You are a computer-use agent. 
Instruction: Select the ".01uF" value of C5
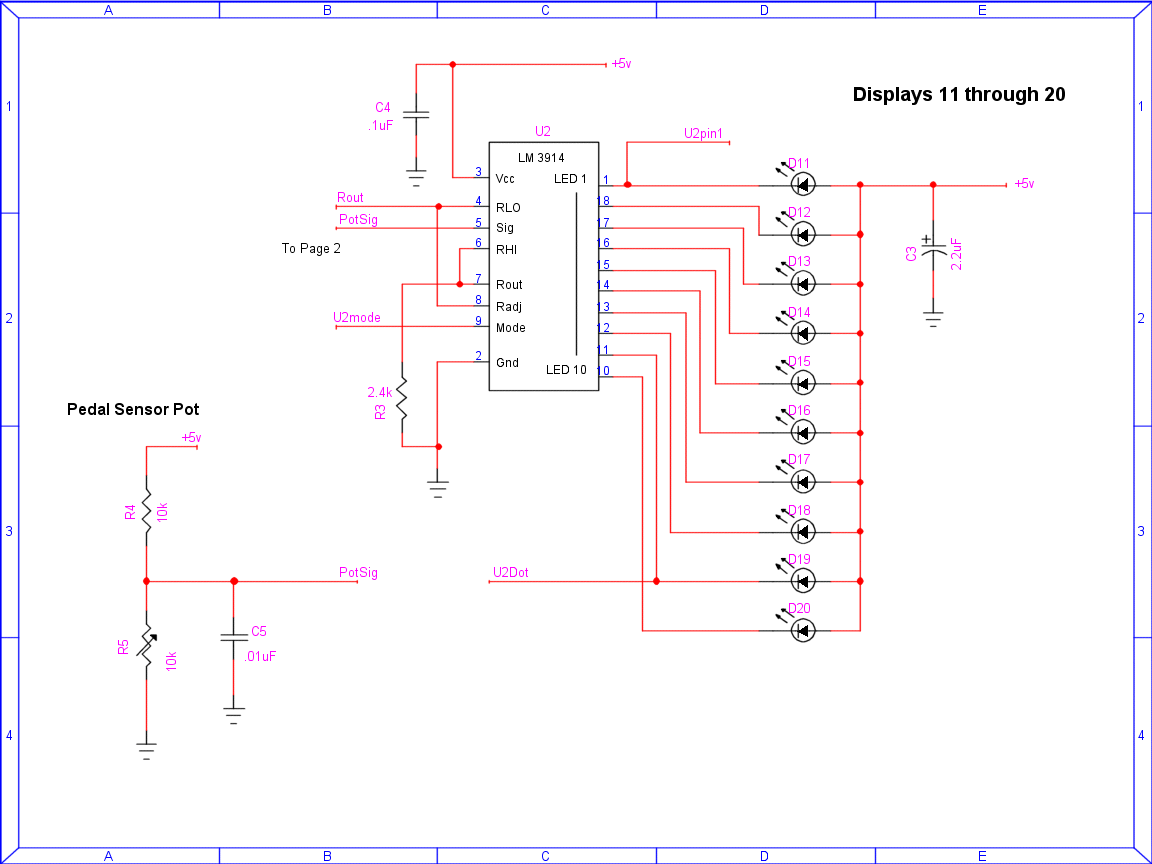tap(260, 656)
